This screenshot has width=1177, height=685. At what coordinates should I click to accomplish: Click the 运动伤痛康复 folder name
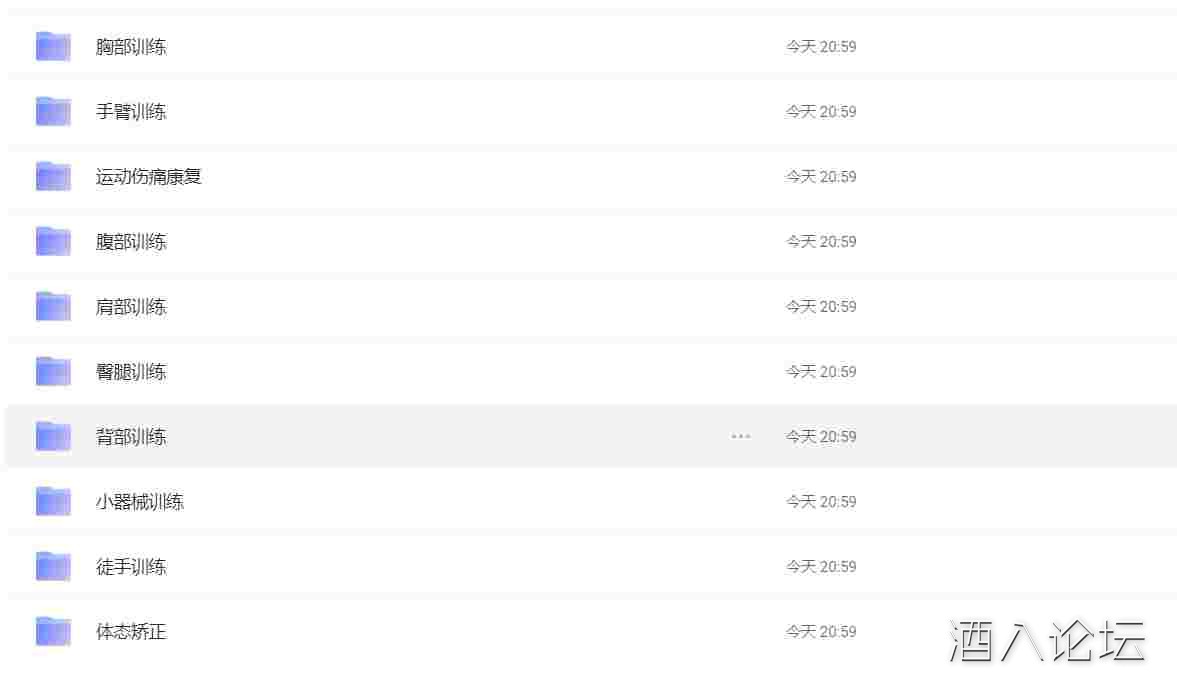[x=149, y=176]
